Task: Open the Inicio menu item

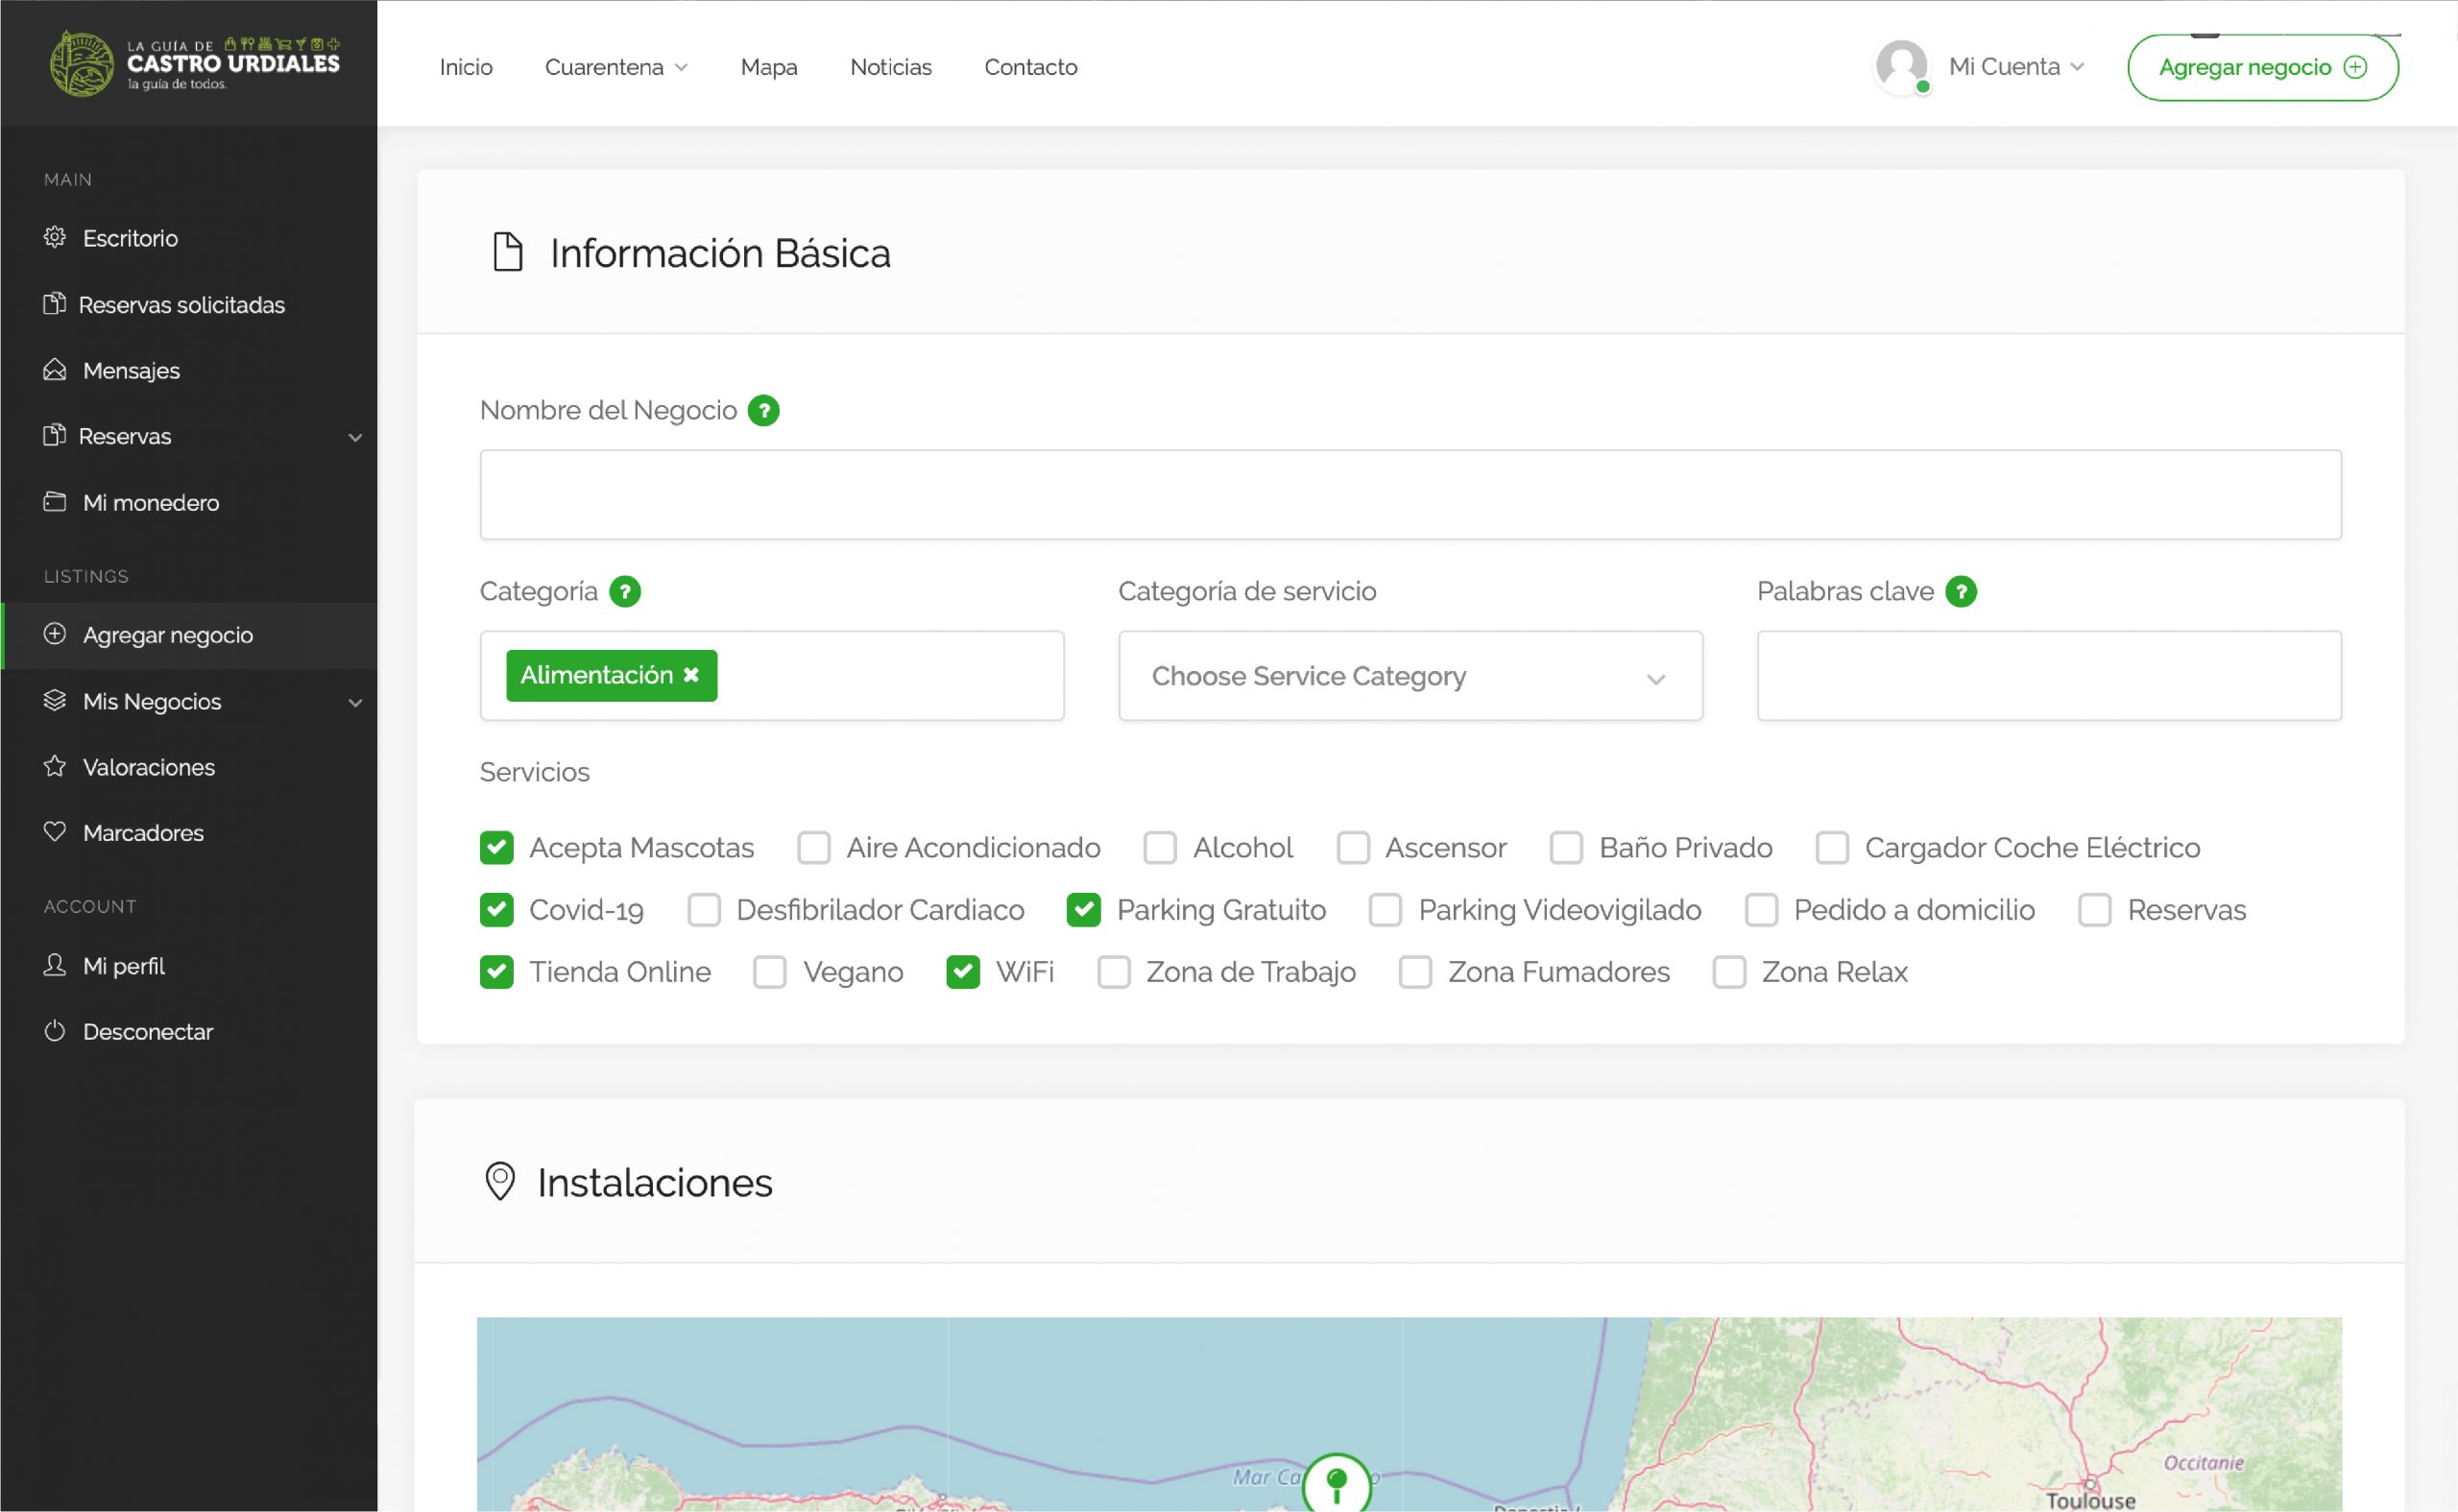Action: point(466,67)
